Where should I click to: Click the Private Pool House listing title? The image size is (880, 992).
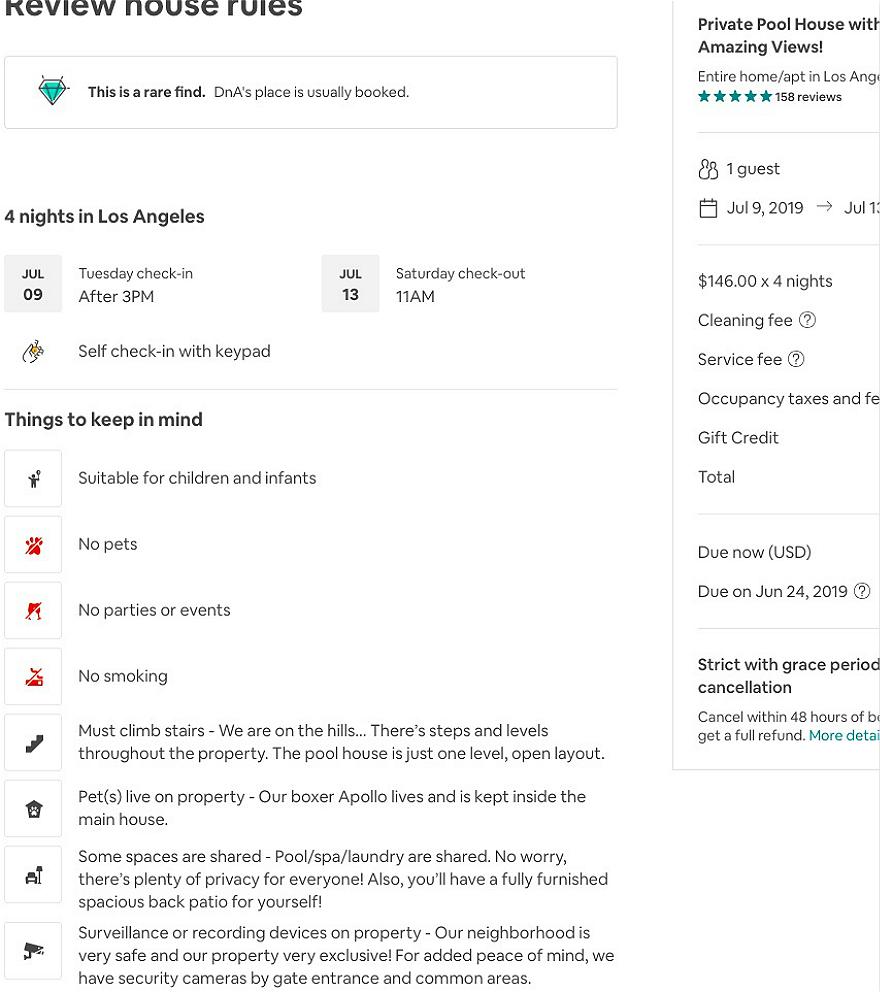pos(788,35)
